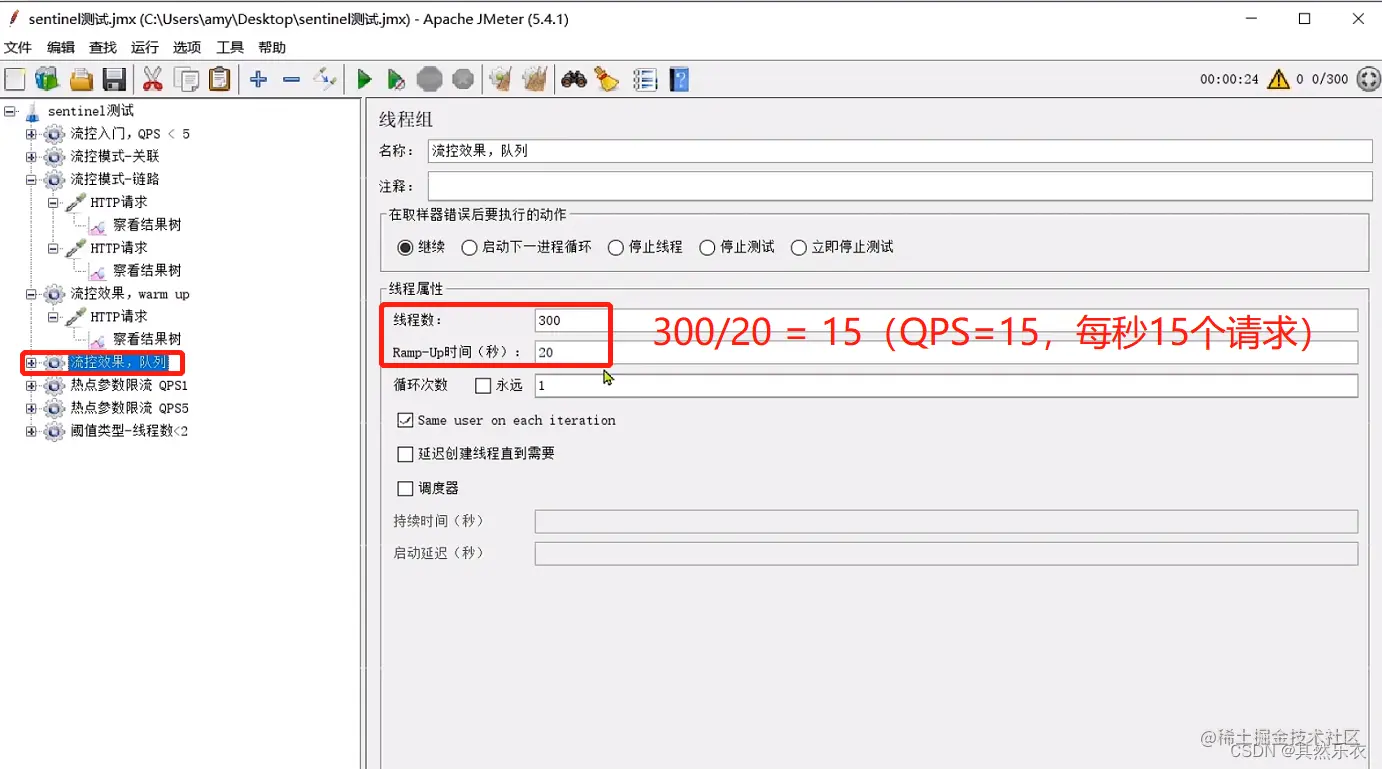This screenshot has height=769, width=1382.
Task: Enable 延迟创建线程直到需要 checkbox
Action: (x=405, y=454)
